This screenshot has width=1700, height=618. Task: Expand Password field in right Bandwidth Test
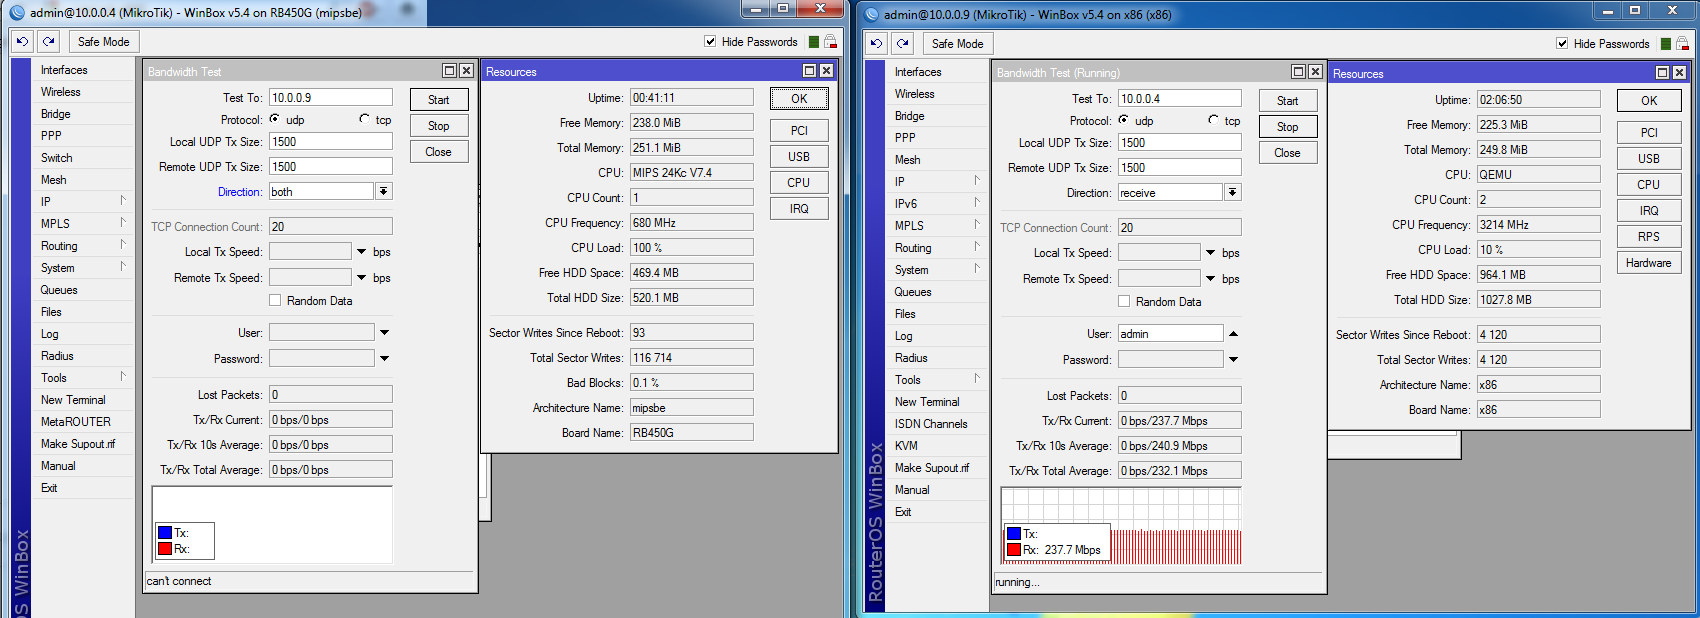point(1233,359)
